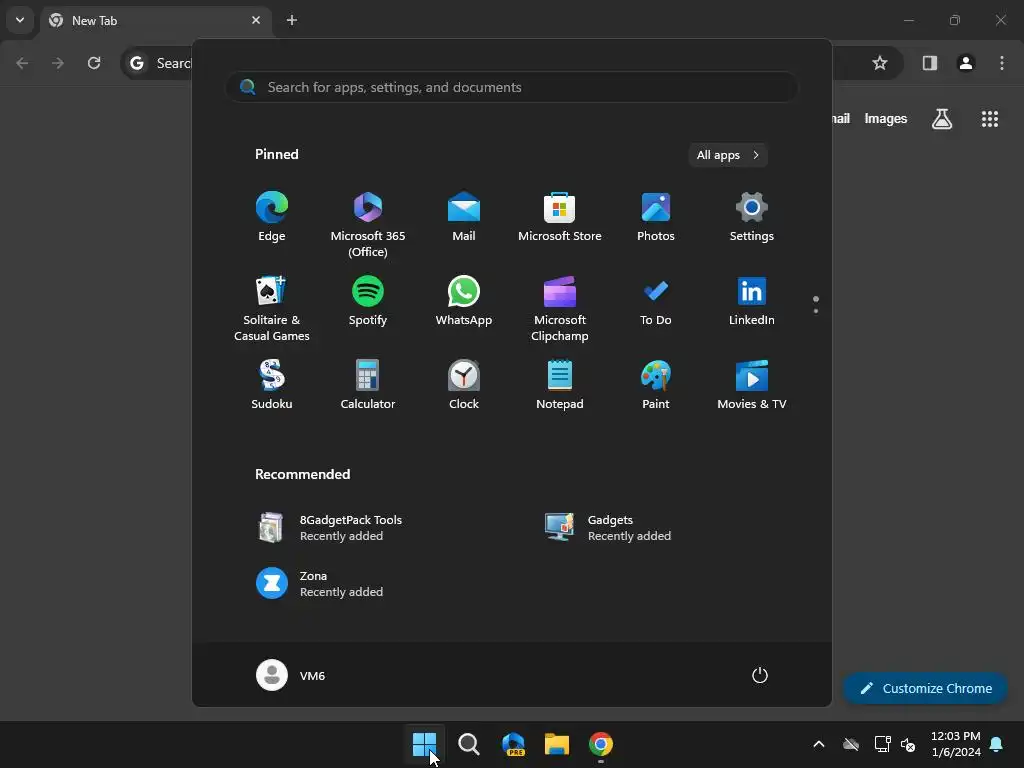This screenshot has width=1024, height=768.
Task: Open Chrome tab search dropdown
Action: coord(20,20)
